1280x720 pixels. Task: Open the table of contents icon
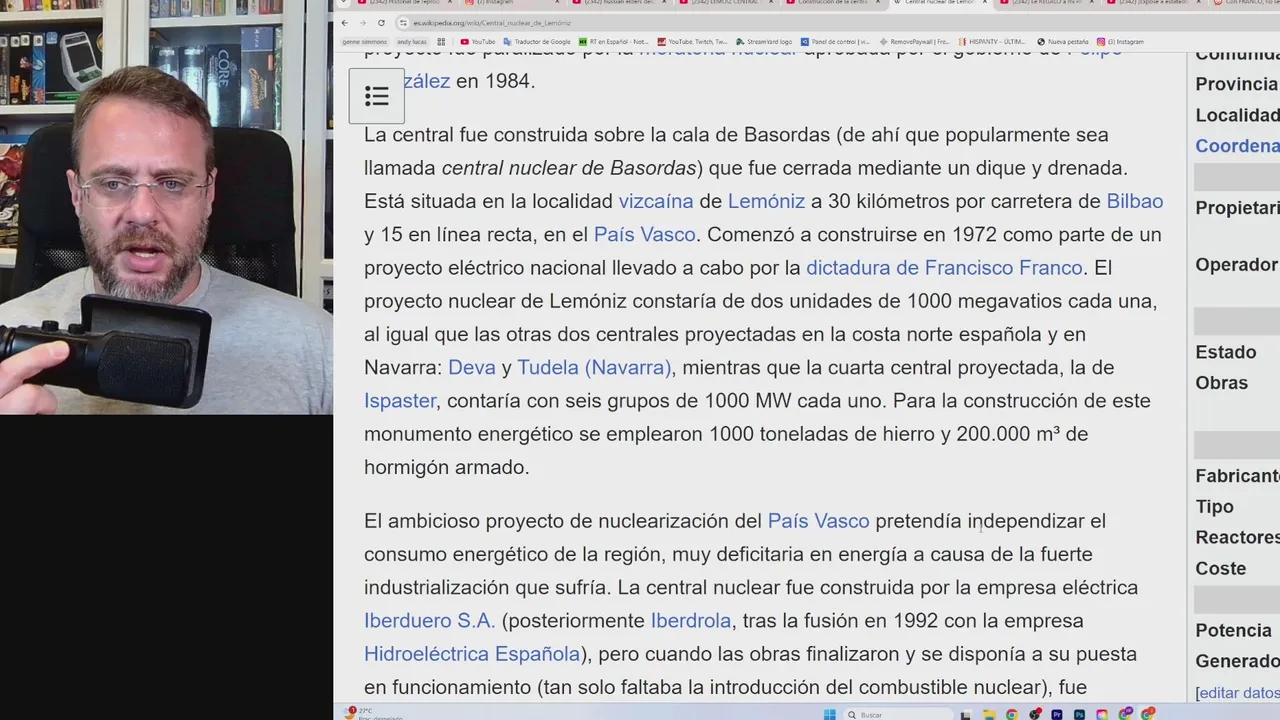point(376,97)
